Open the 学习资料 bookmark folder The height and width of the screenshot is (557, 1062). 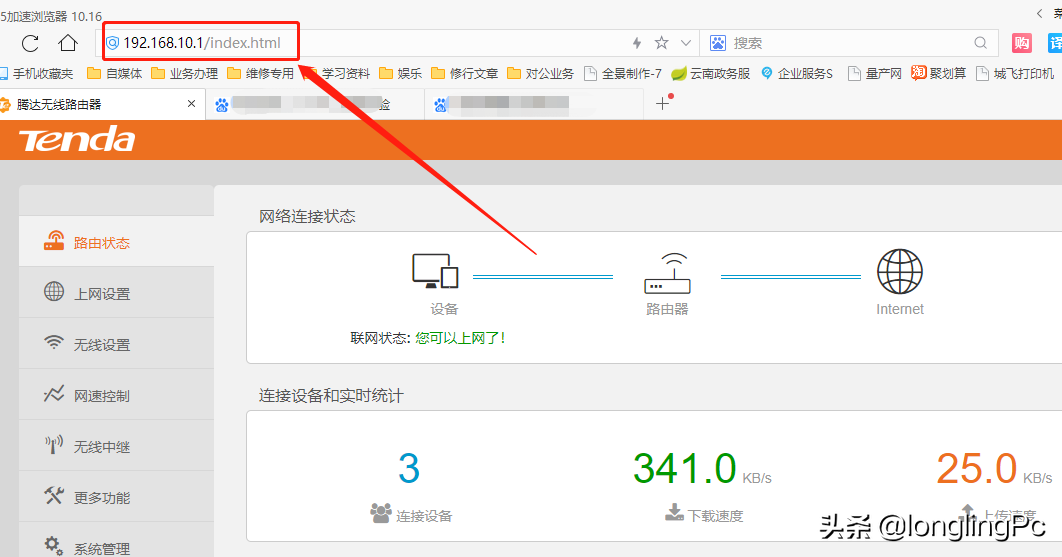pyautogui.click(x=337, y=73)
